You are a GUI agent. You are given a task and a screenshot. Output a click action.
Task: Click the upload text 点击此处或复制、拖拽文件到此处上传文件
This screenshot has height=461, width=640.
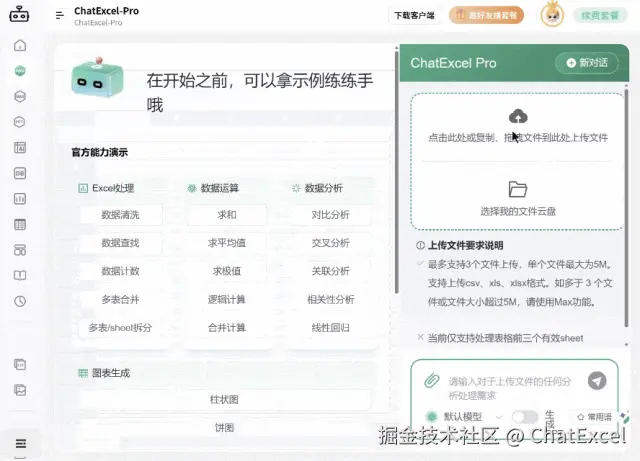(518, 138)
